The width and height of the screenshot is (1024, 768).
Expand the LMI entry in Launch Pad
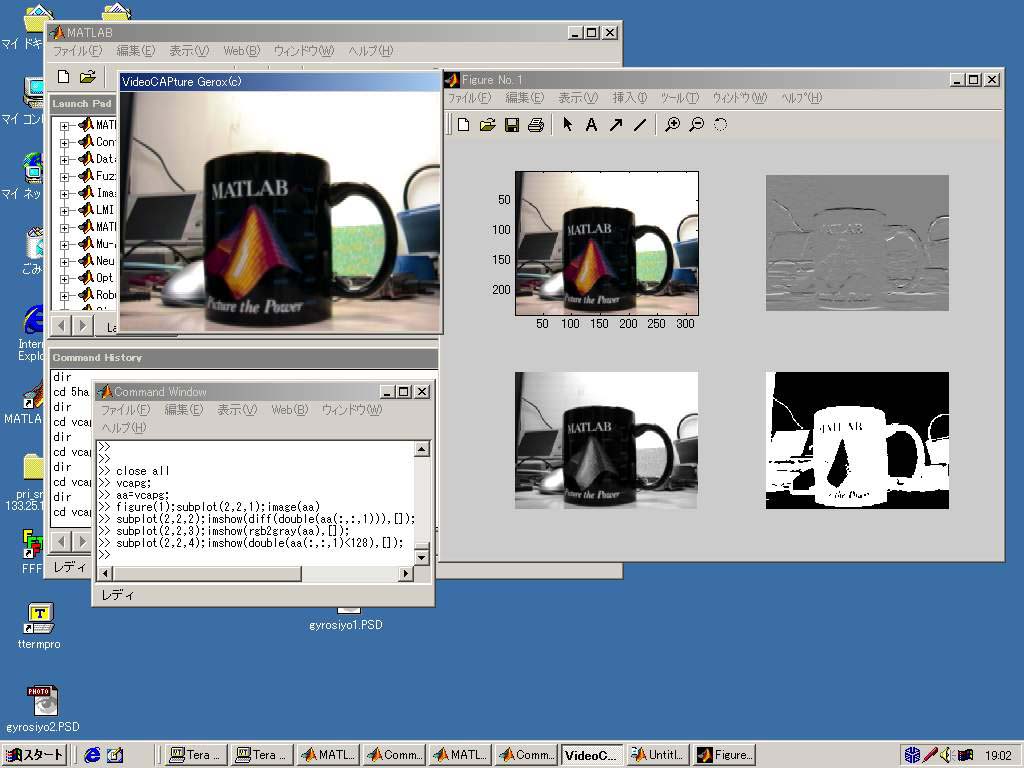[64, 210]
